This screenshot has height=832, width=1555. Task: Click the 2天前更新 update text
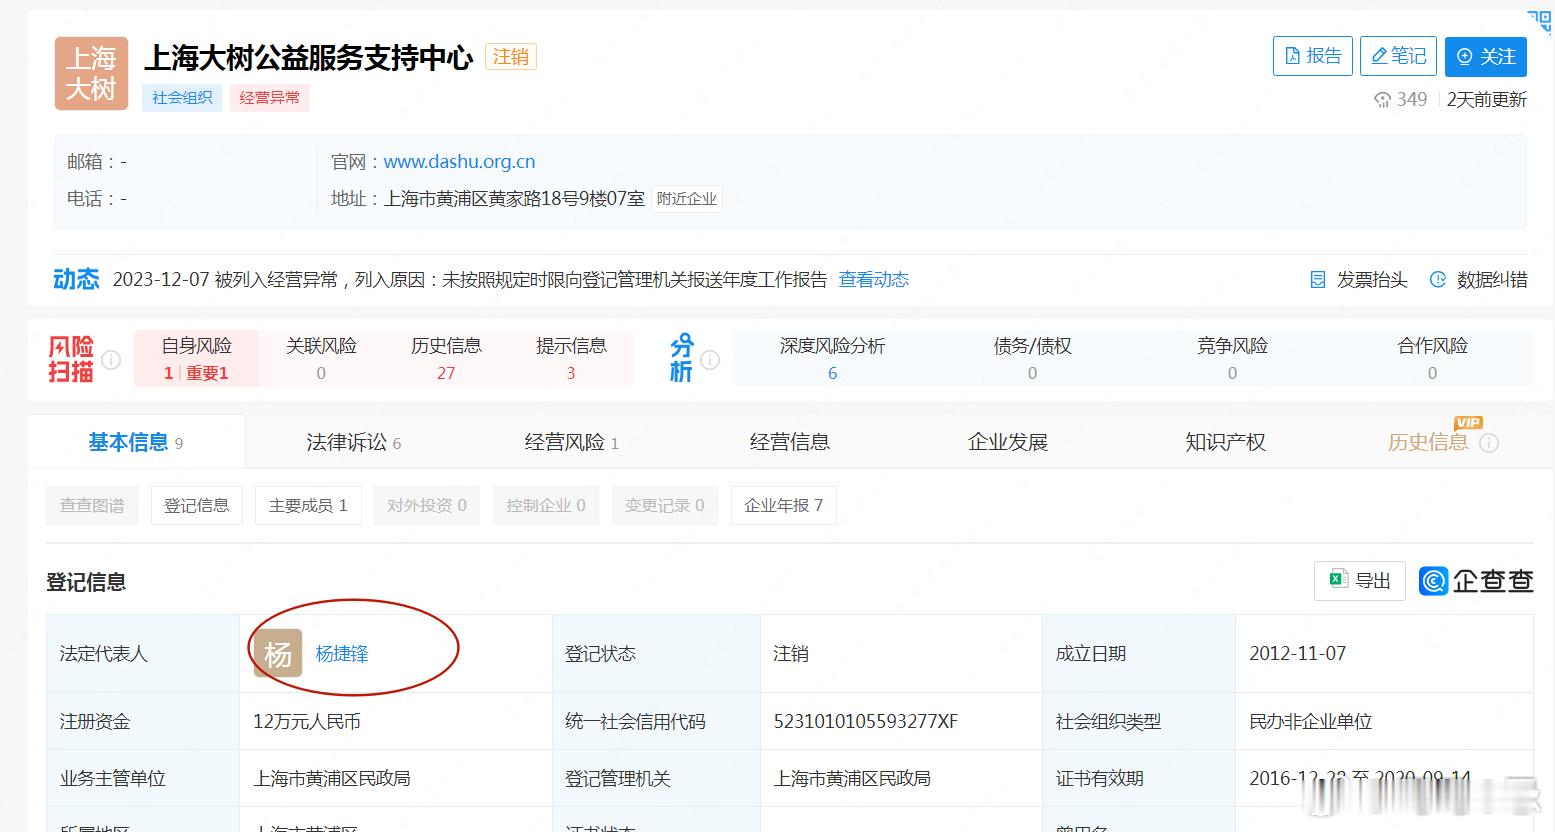(x=1487, y=99)
